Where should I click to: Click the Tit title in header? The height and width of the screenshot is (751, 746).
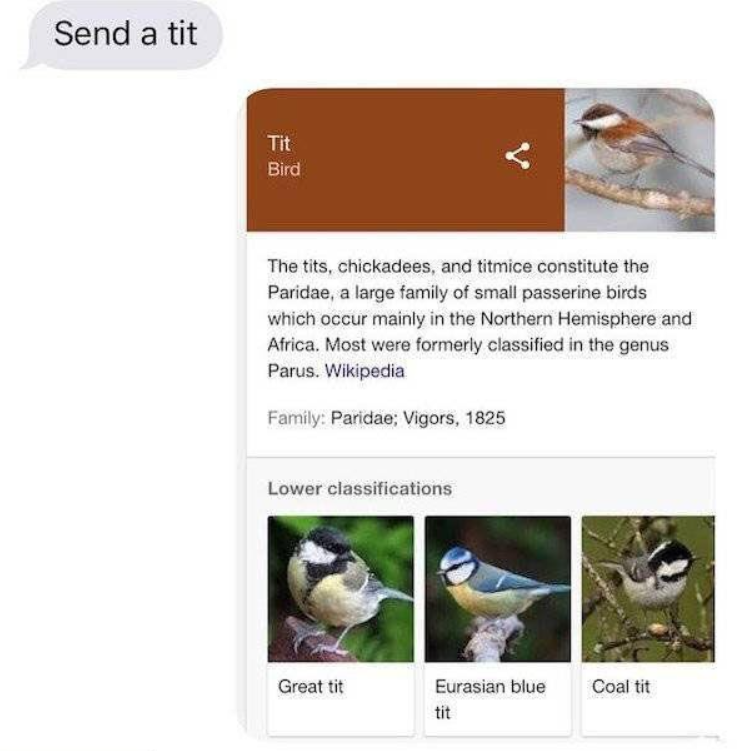279,143
